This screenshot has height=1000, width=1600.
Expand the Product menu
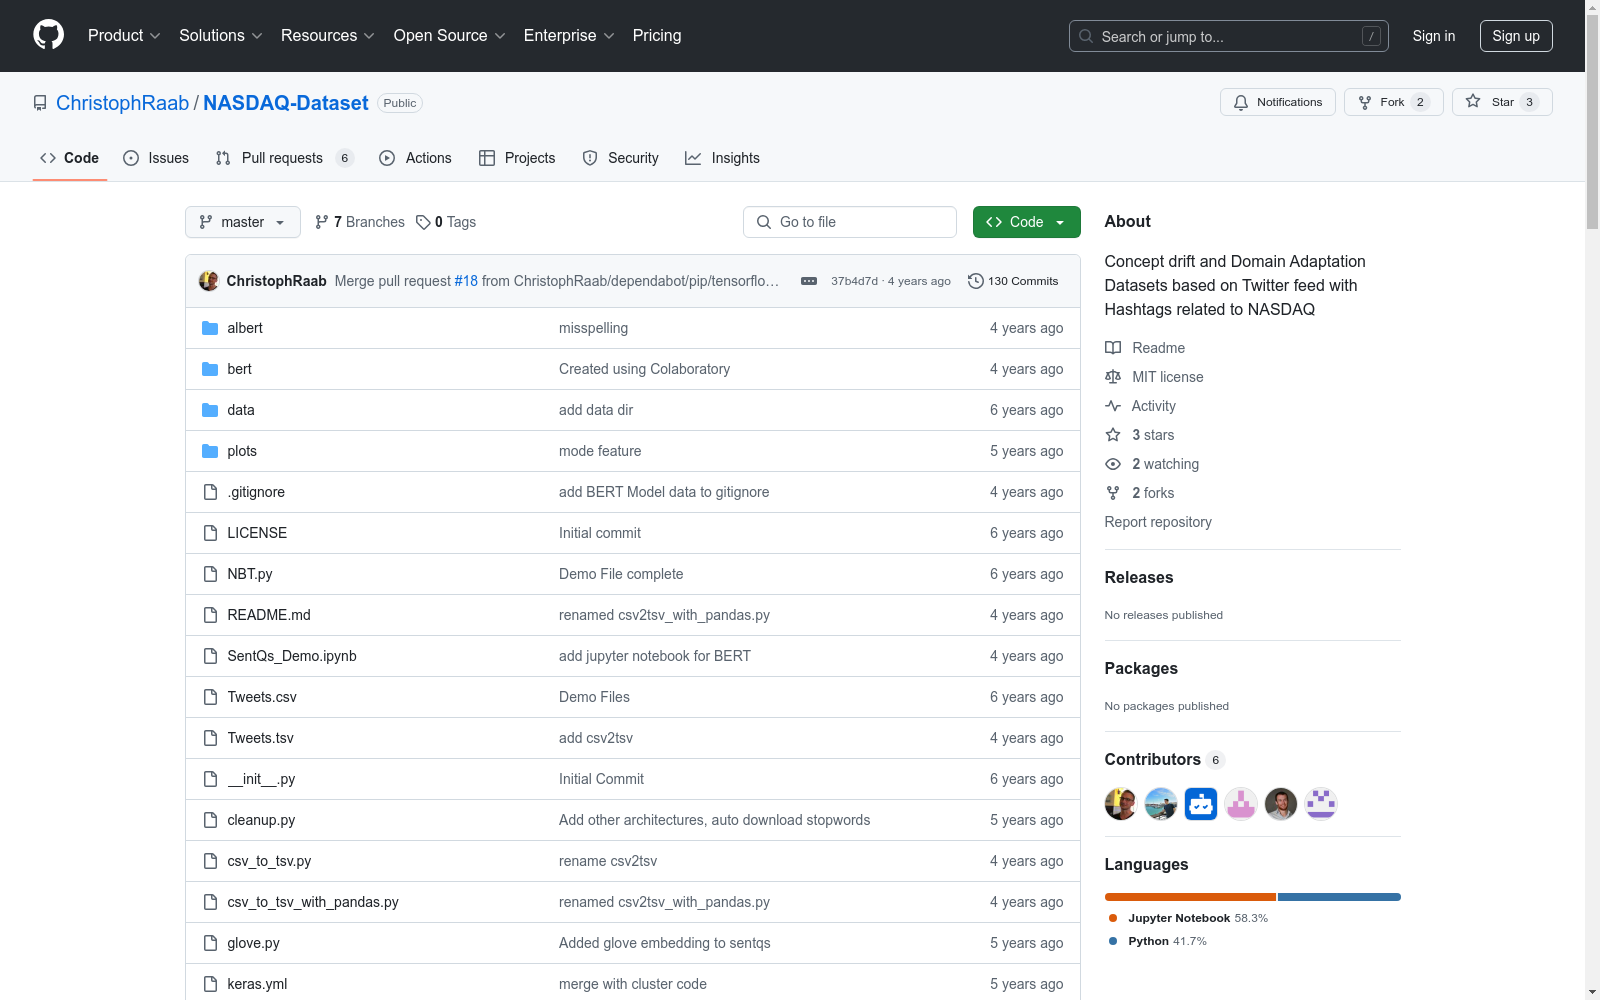pos(124,35)
